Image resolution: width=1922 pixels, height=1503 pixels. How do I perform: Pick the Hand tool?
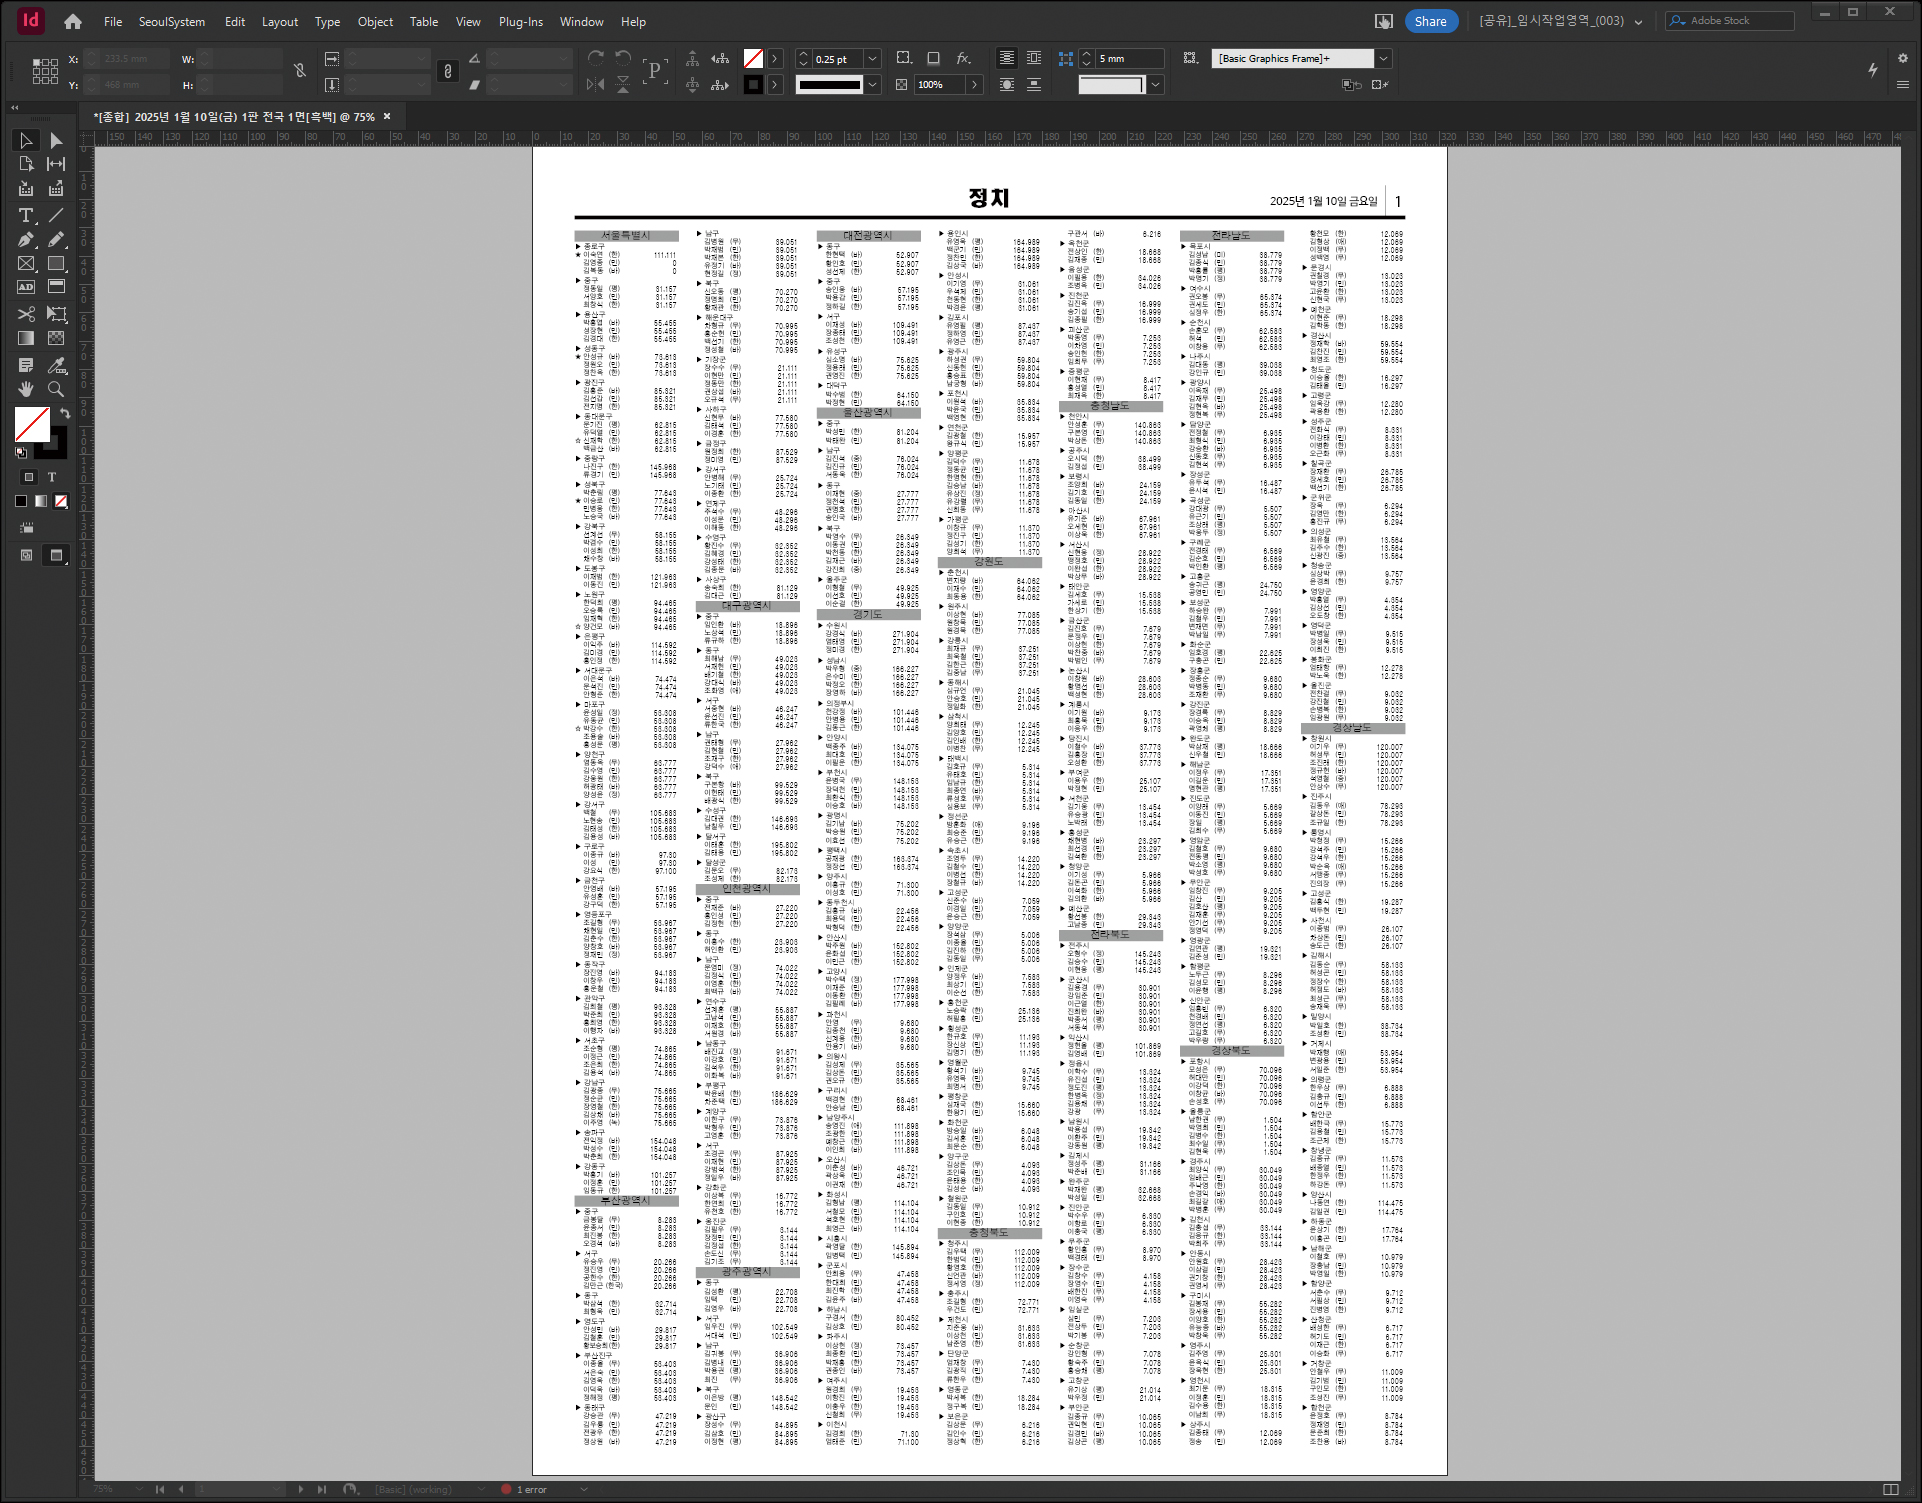(x=26, y=389)
